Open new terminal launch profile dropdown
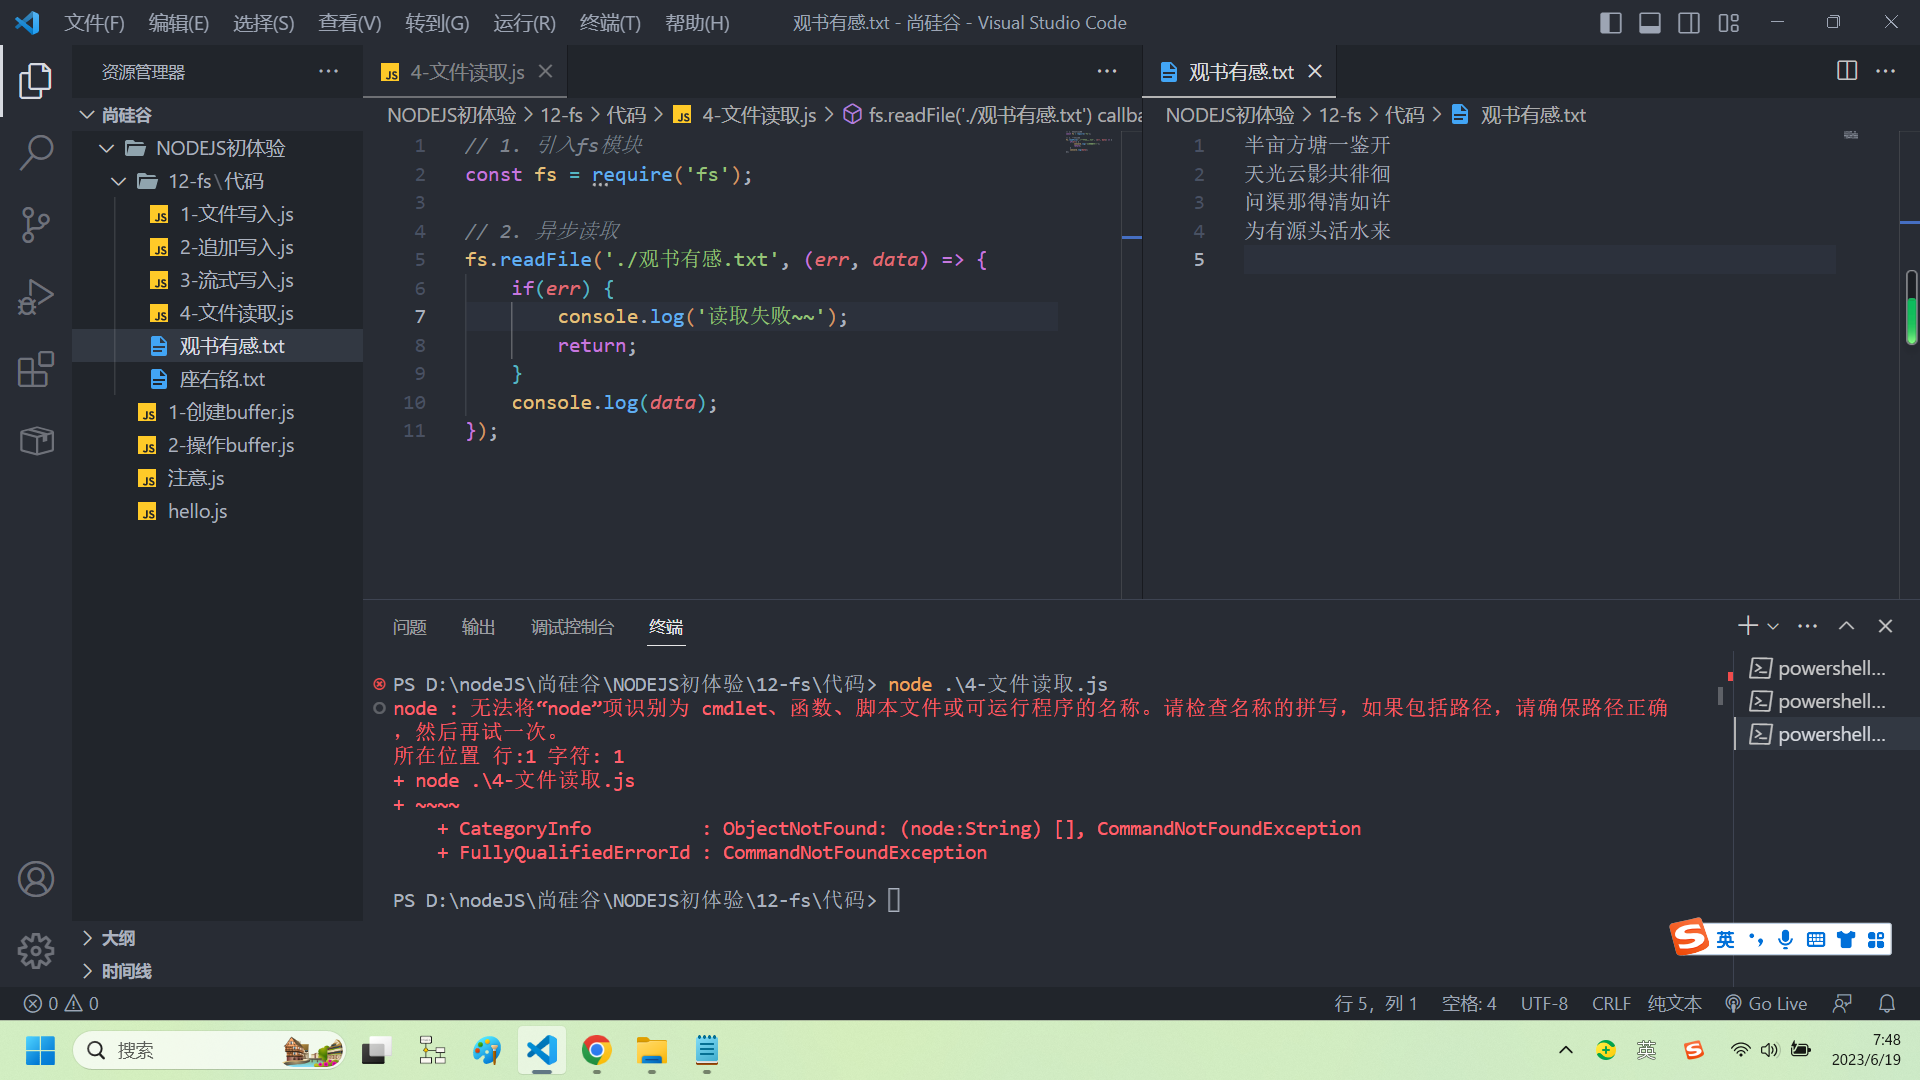This screenshot has height=1080, width=1920. point(1773,626)
